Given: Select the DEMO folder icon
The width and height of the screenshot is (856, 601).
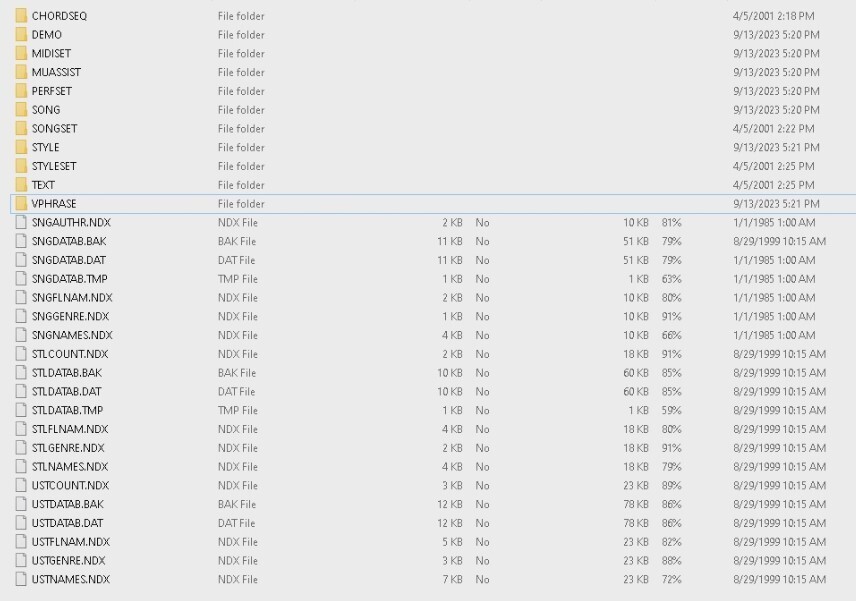Looking at the screenshot, I should pos(21,35).
